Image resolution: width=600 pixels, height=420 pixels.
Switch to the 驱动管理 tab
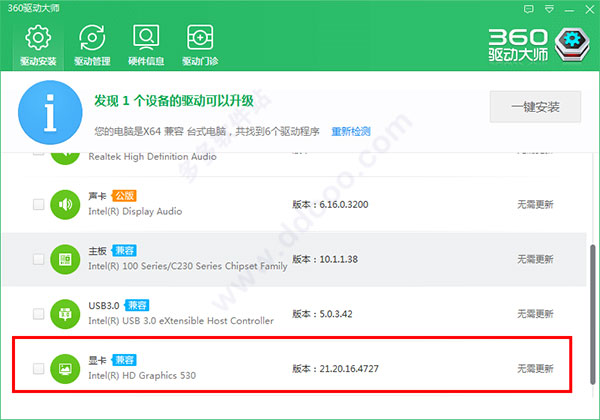(x=92, y=46)
